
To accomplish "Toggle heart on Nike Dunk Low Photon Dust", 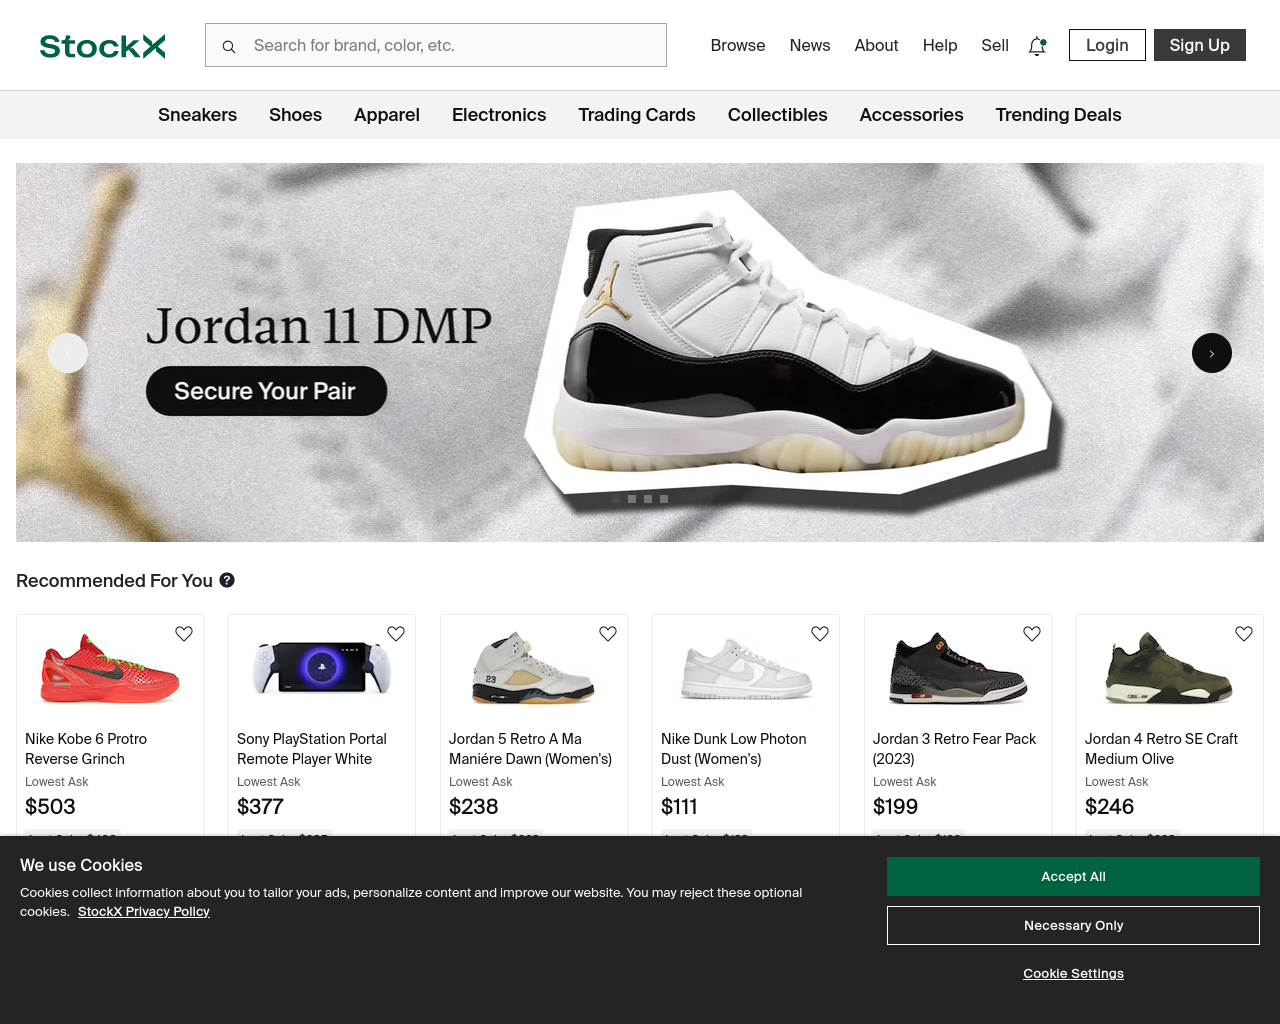I will click(x=820, y=634).
